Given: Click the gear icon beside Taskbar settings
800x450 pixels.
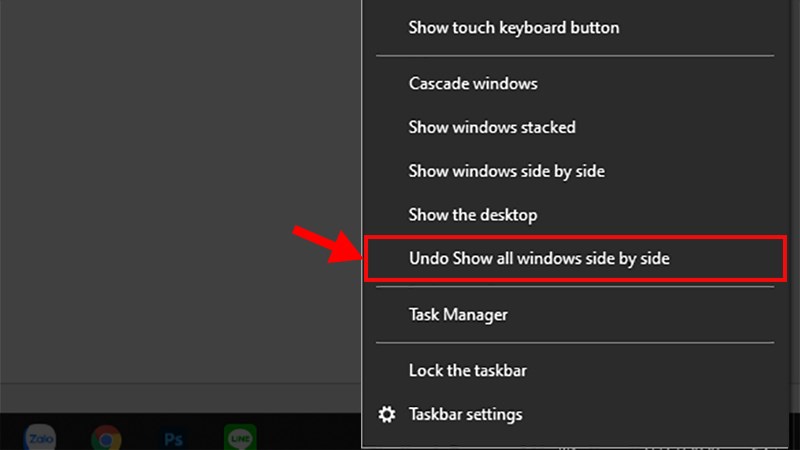Looking at the screenshot, I should pos(387,414).
